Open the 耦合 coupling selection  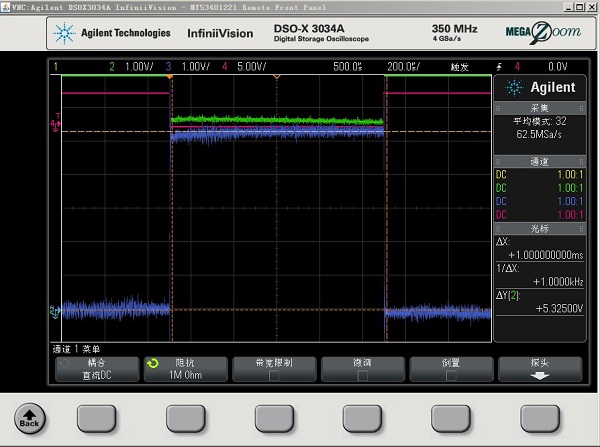[x=96, y=370]
